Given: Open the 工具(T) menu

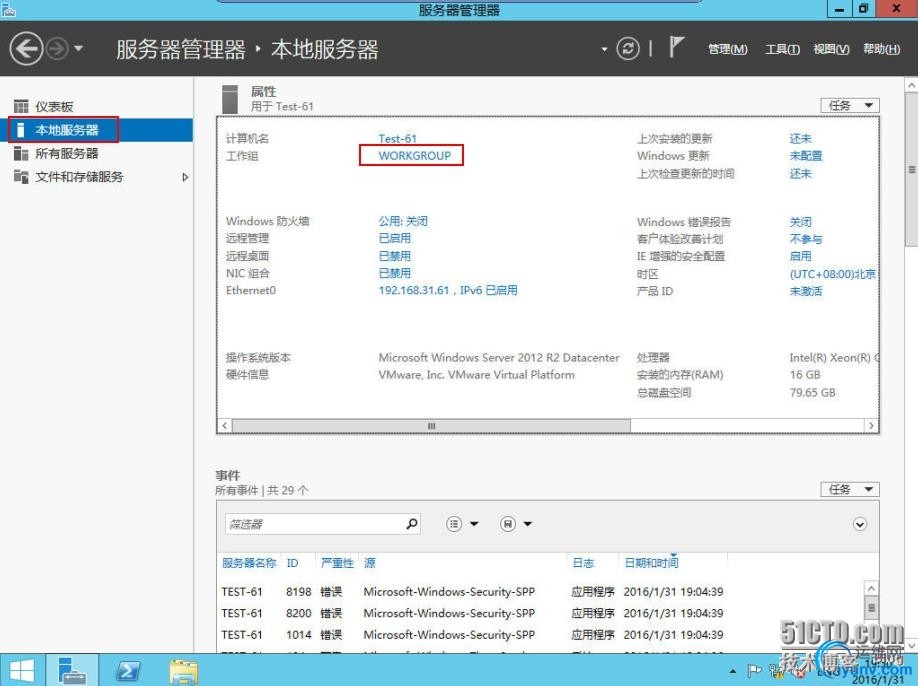Looking at the screenshot, I should [x=782, y=49].
